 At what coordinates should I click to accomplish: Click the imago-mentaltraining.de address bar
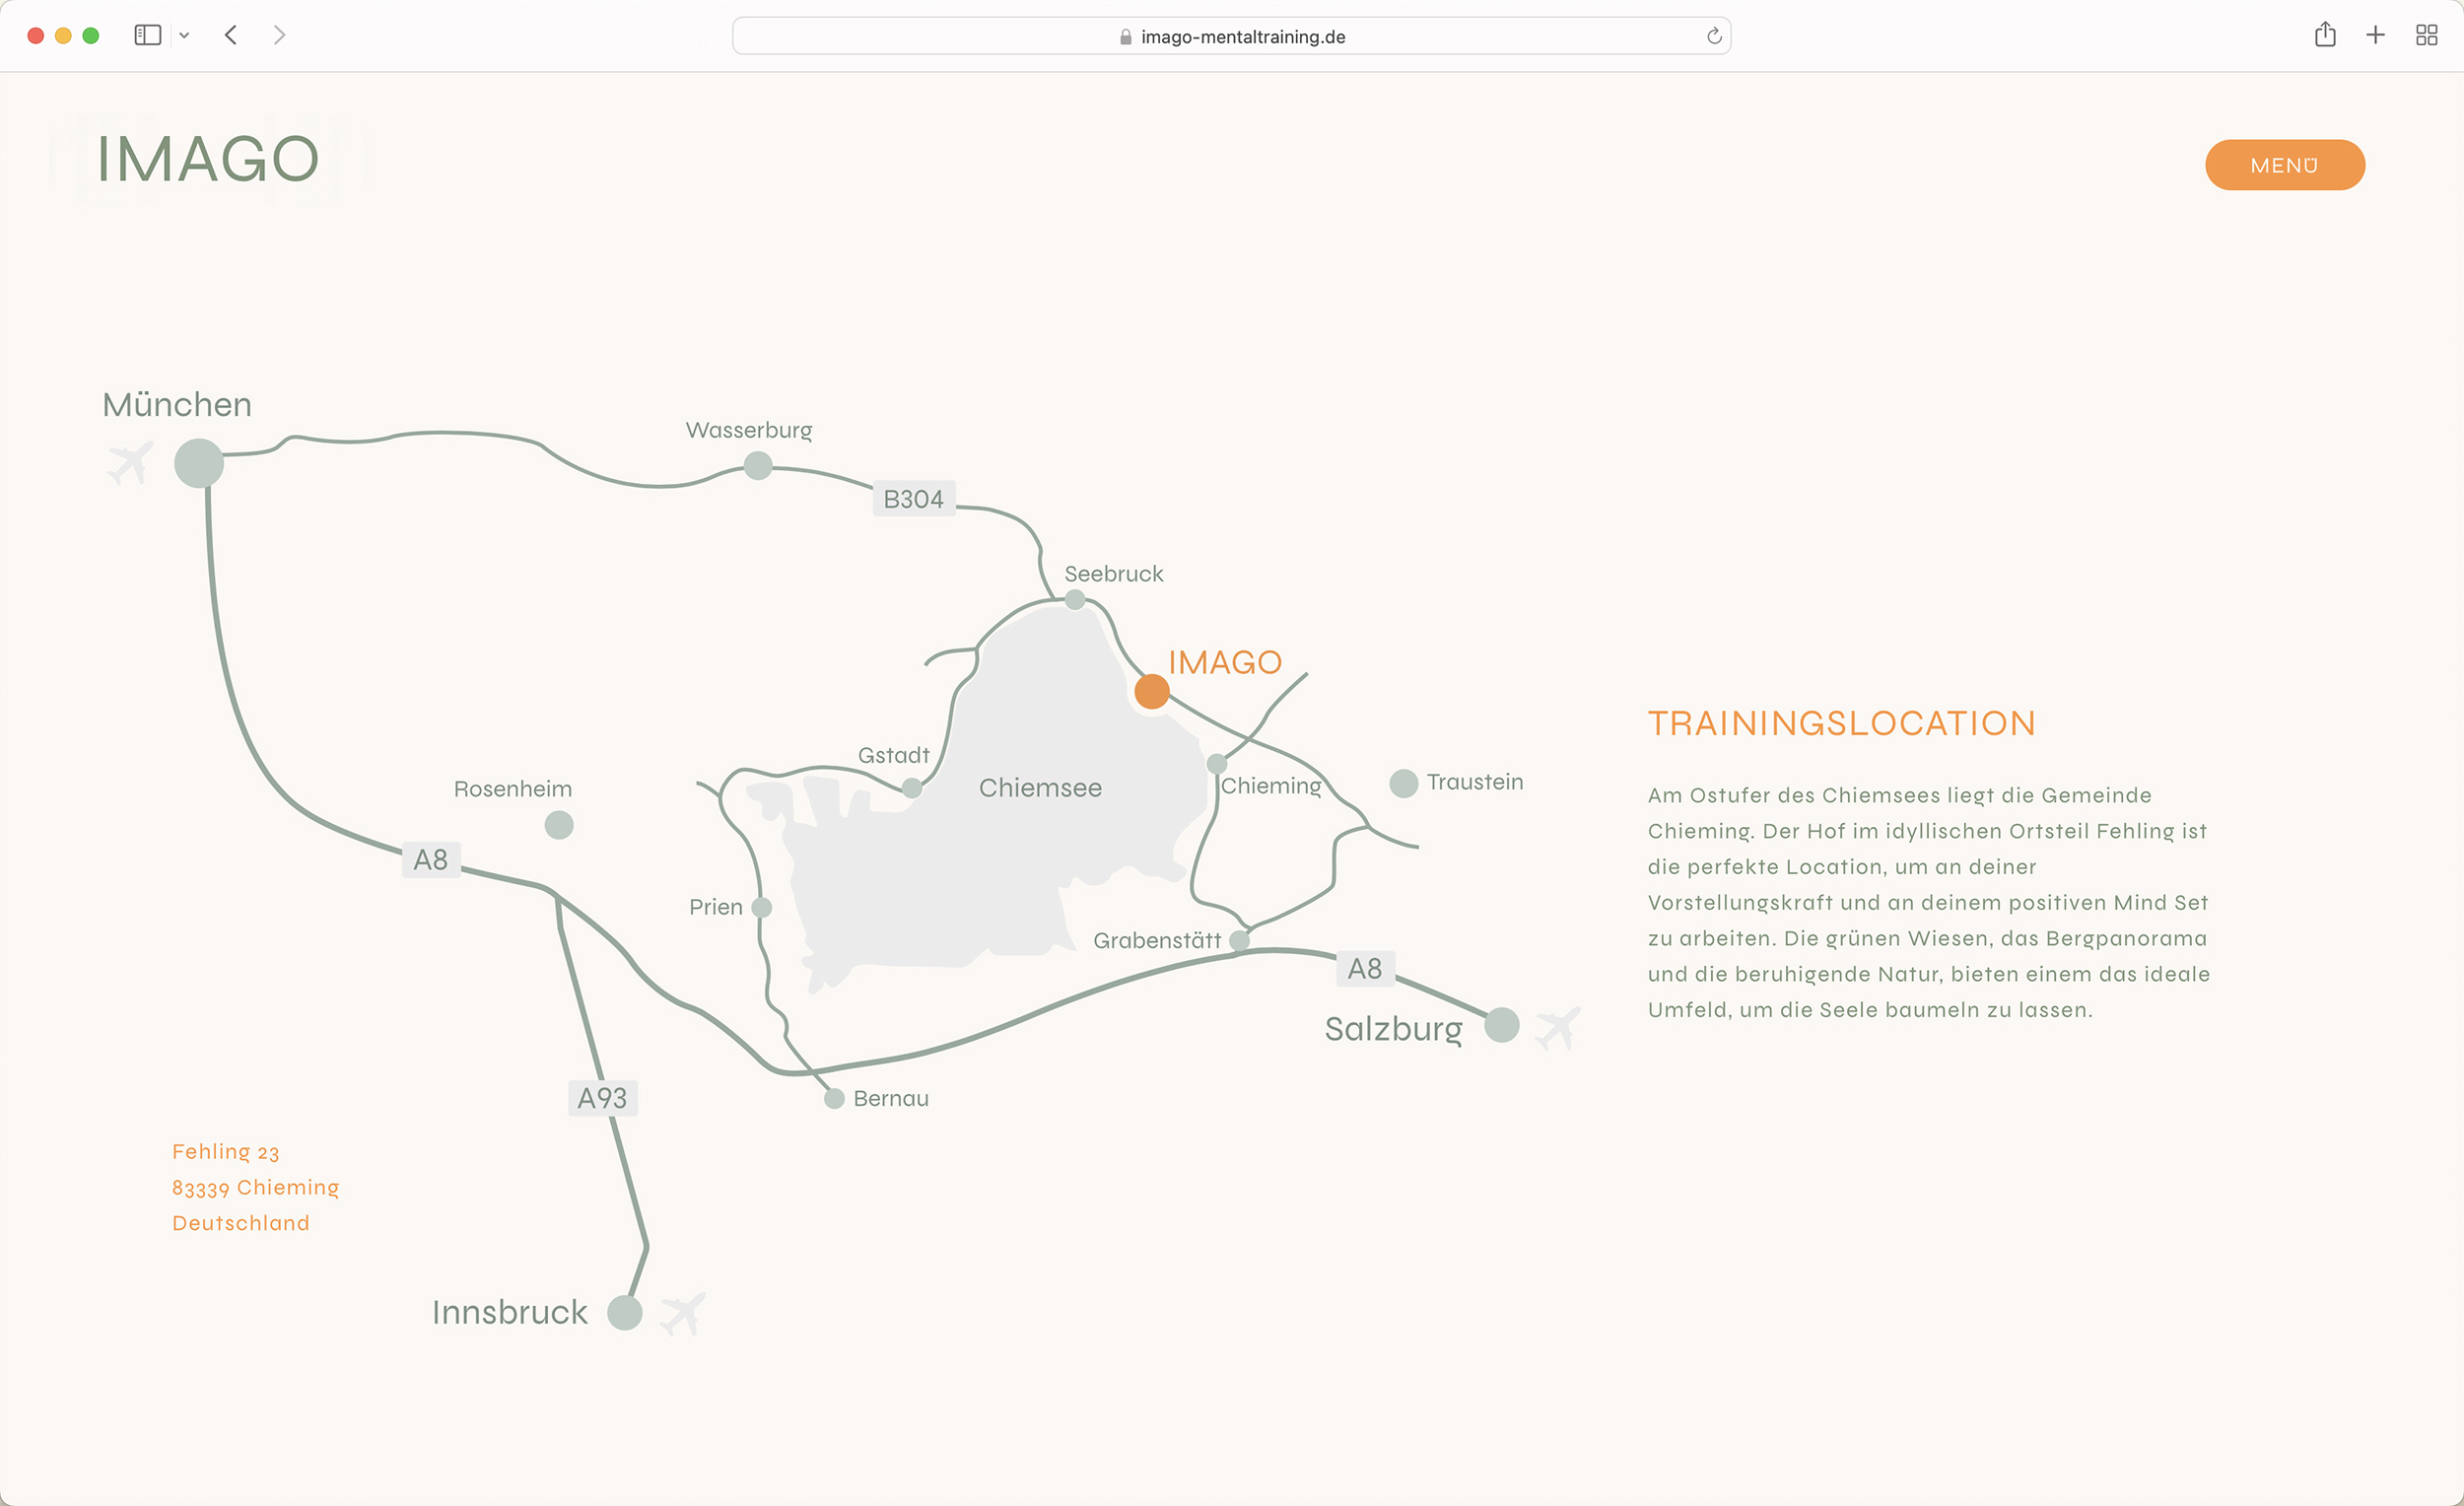click(x=1231, y=36)
